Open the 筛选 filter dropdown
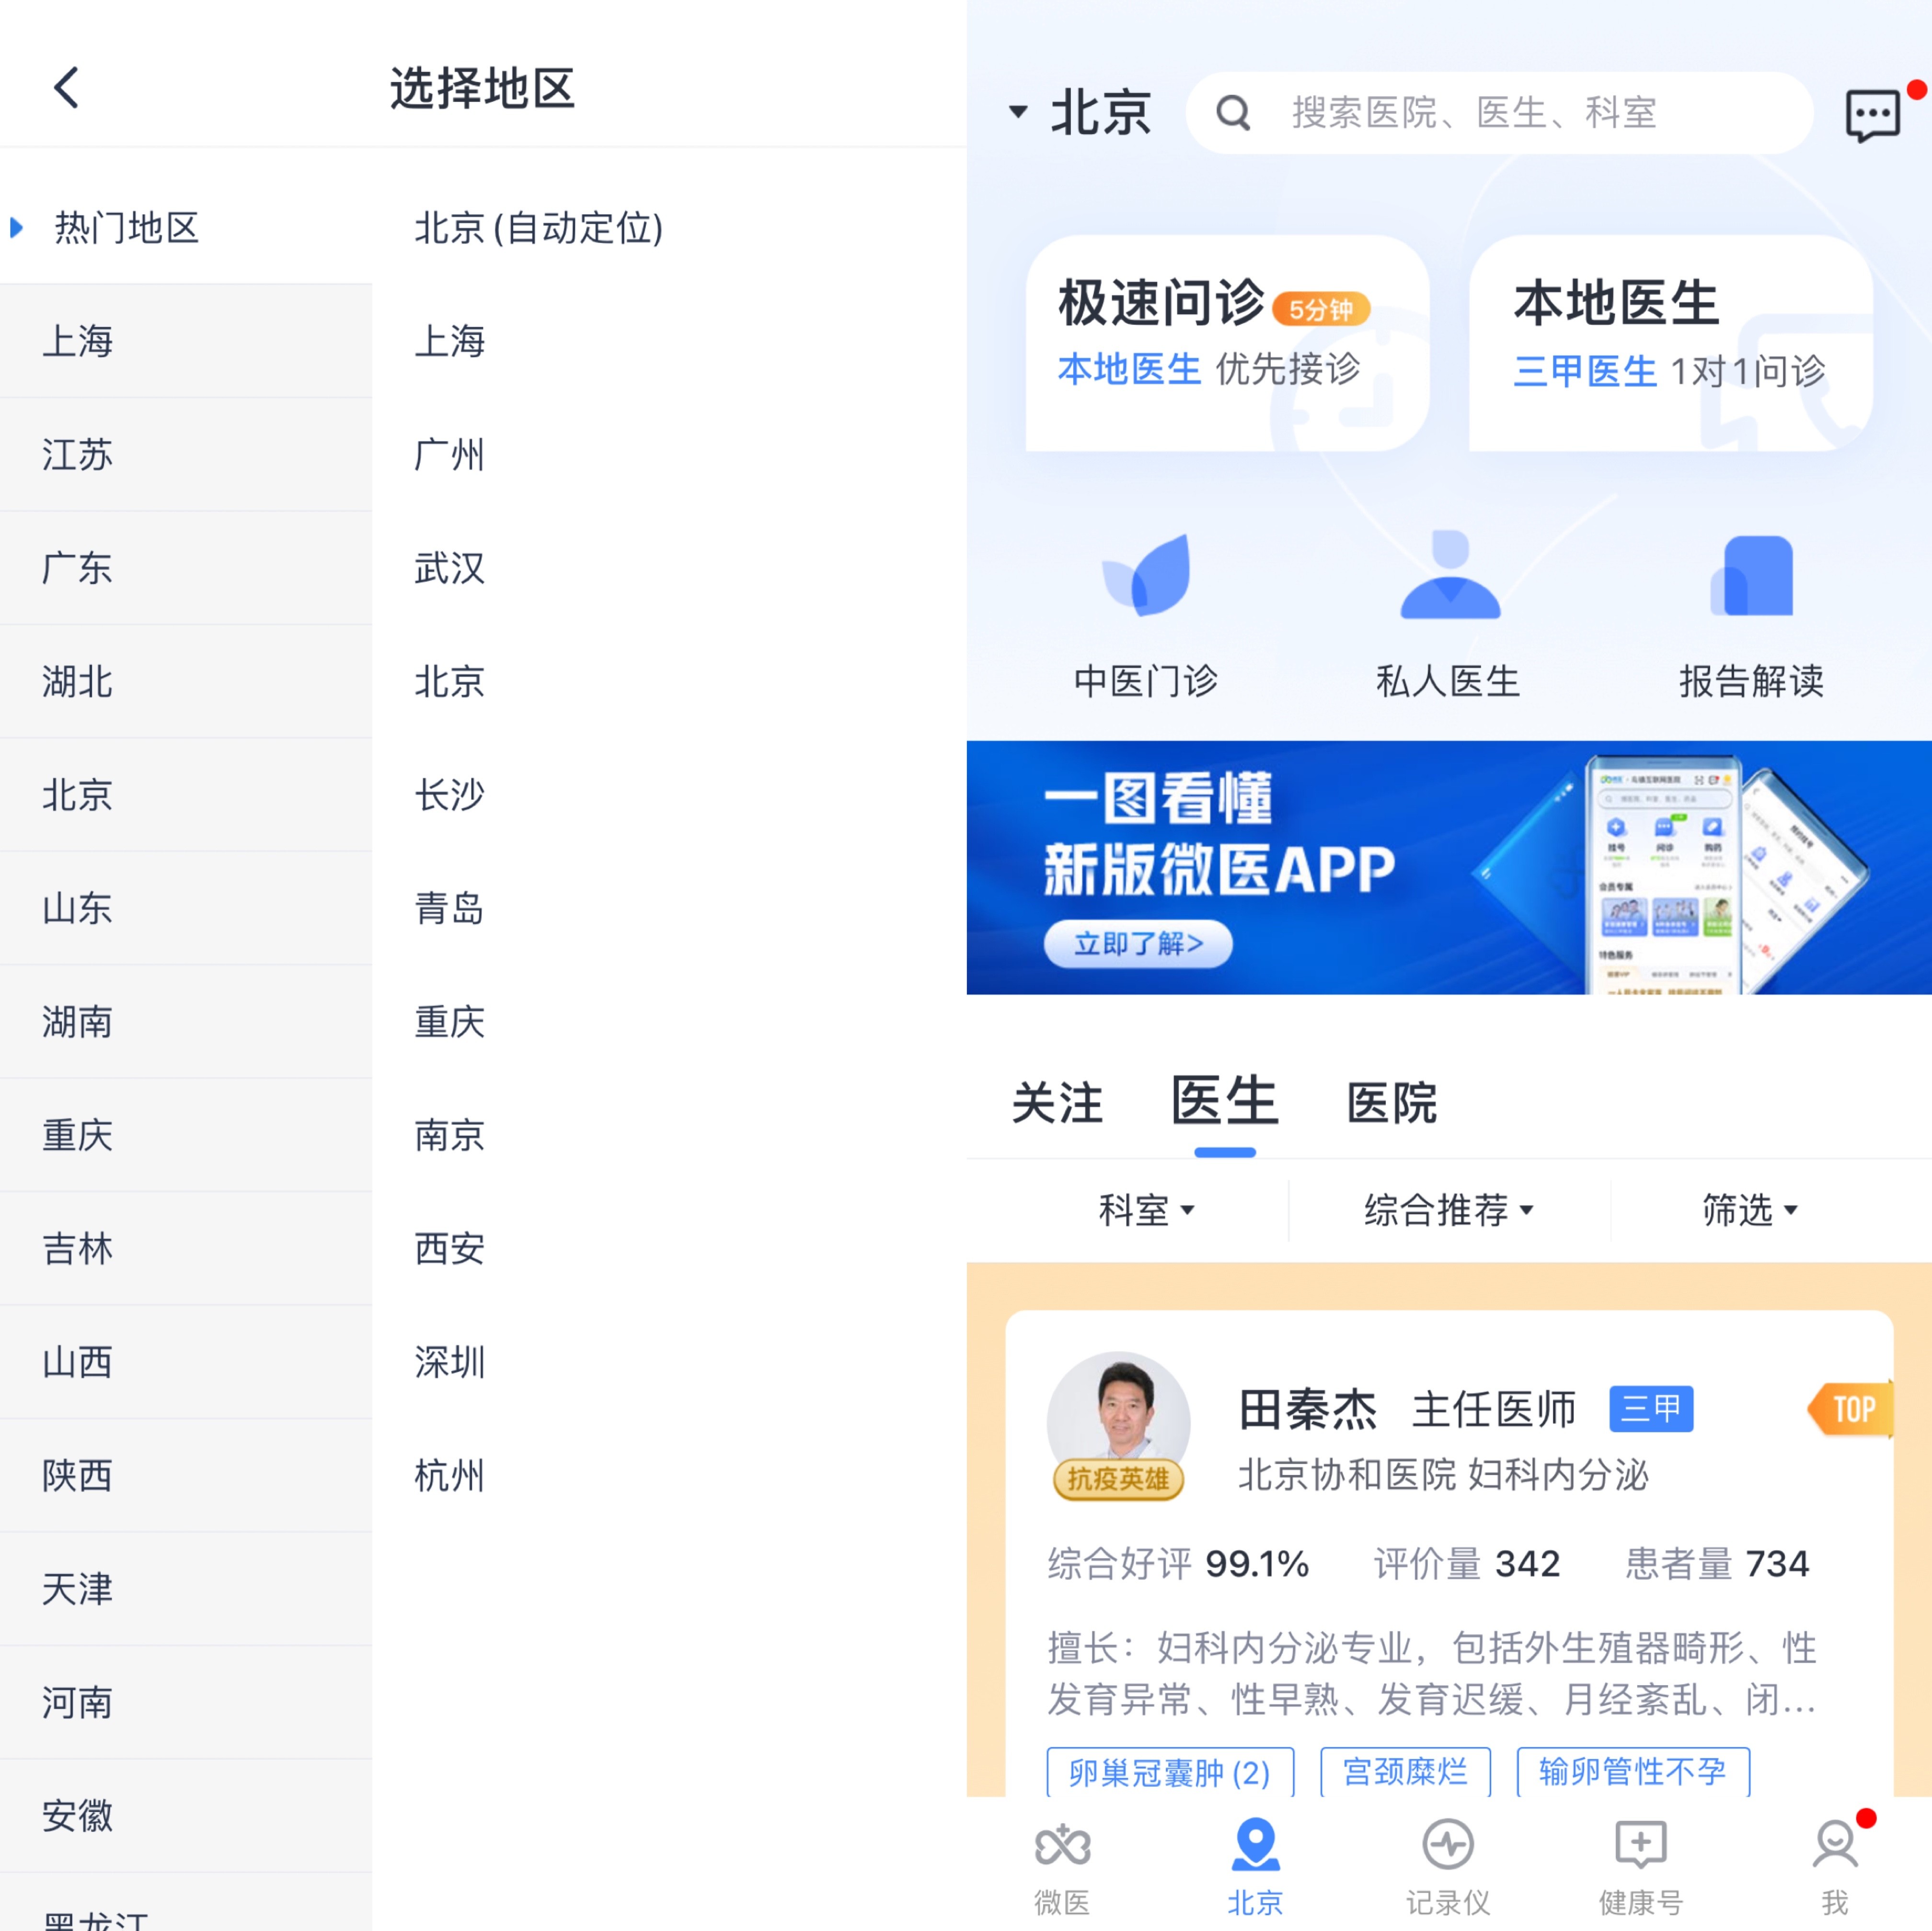The image size is (1932, 1931). [x=1750, y=1210]
